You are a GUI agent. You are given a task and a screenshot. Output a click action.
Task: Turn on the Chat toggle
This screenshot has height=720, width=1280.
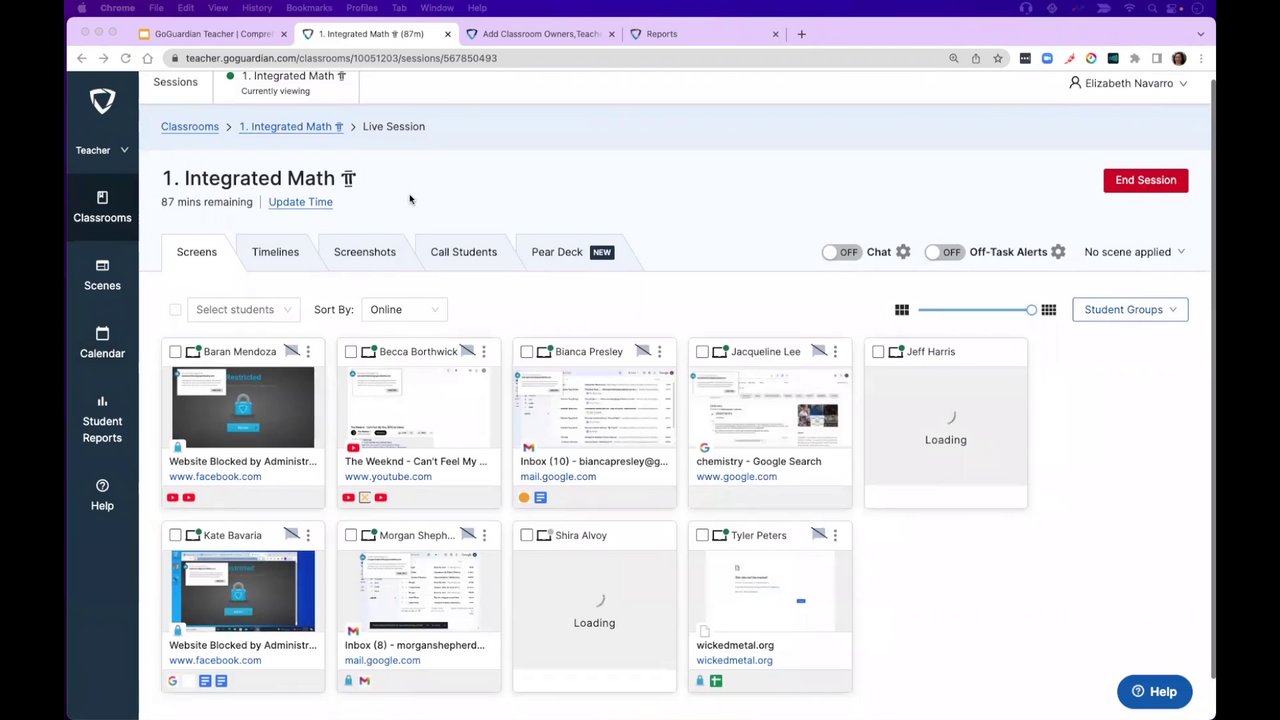[x=841, y=252]
